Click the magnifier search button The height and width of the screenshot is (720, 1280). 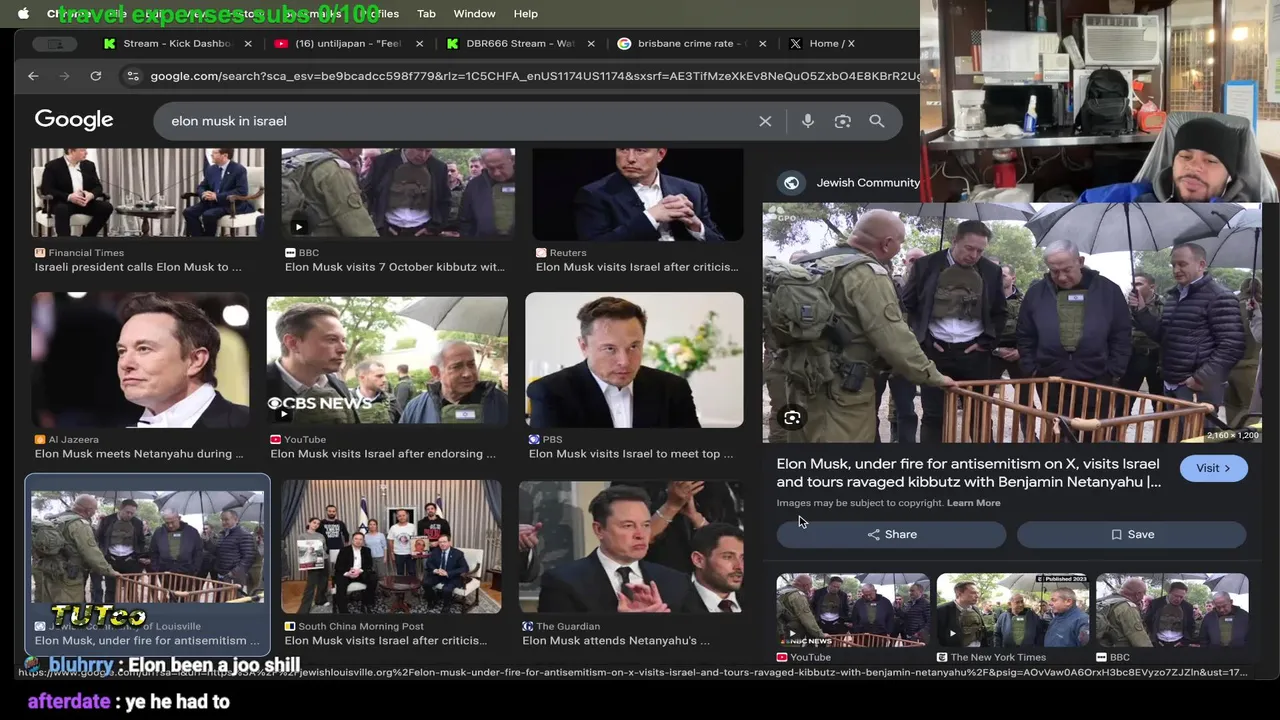[877, 121]
